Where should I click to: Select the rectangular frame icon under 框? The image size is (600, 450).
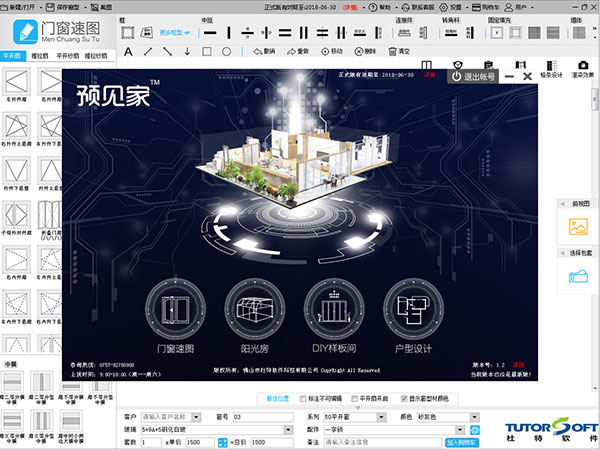tap(128, 33)
